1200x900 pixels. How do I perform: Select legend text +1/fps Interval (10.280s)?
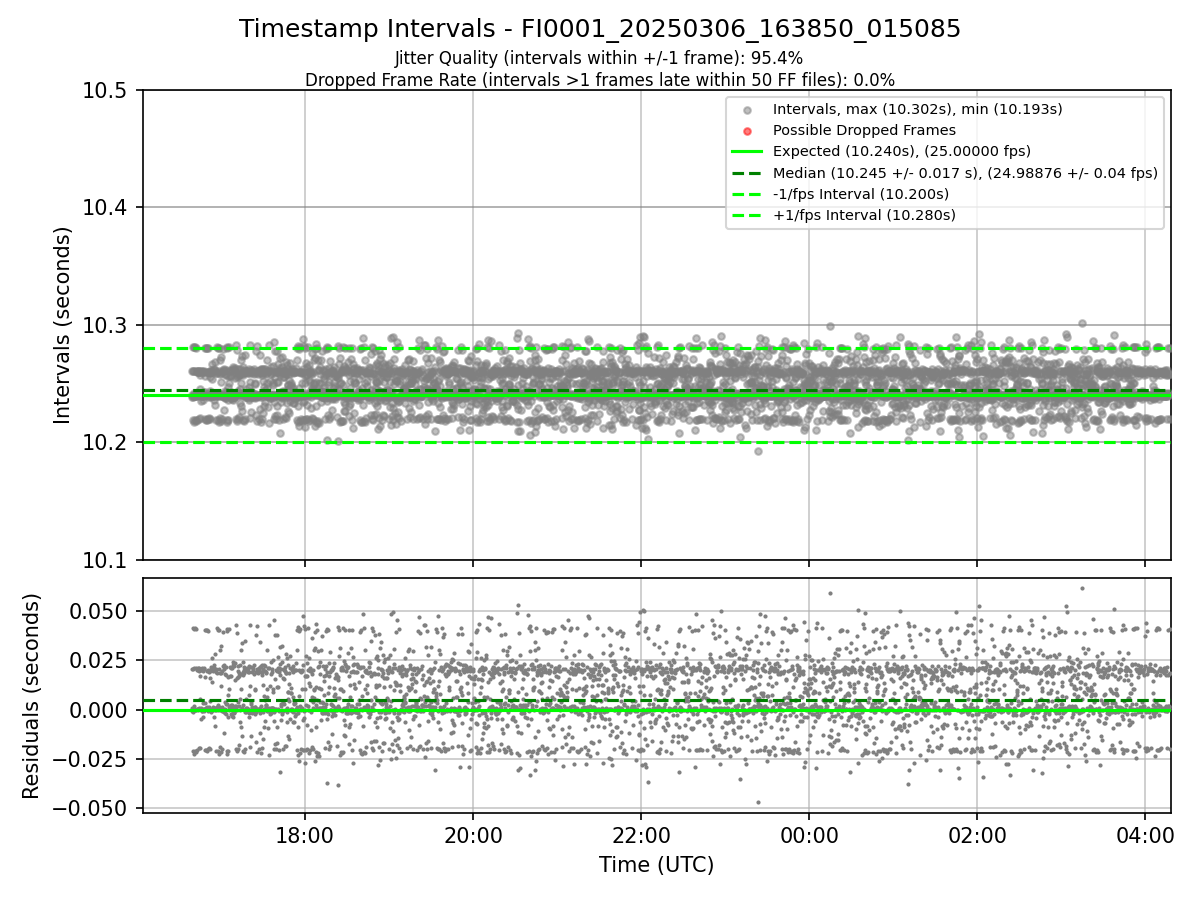pos(864,215)
